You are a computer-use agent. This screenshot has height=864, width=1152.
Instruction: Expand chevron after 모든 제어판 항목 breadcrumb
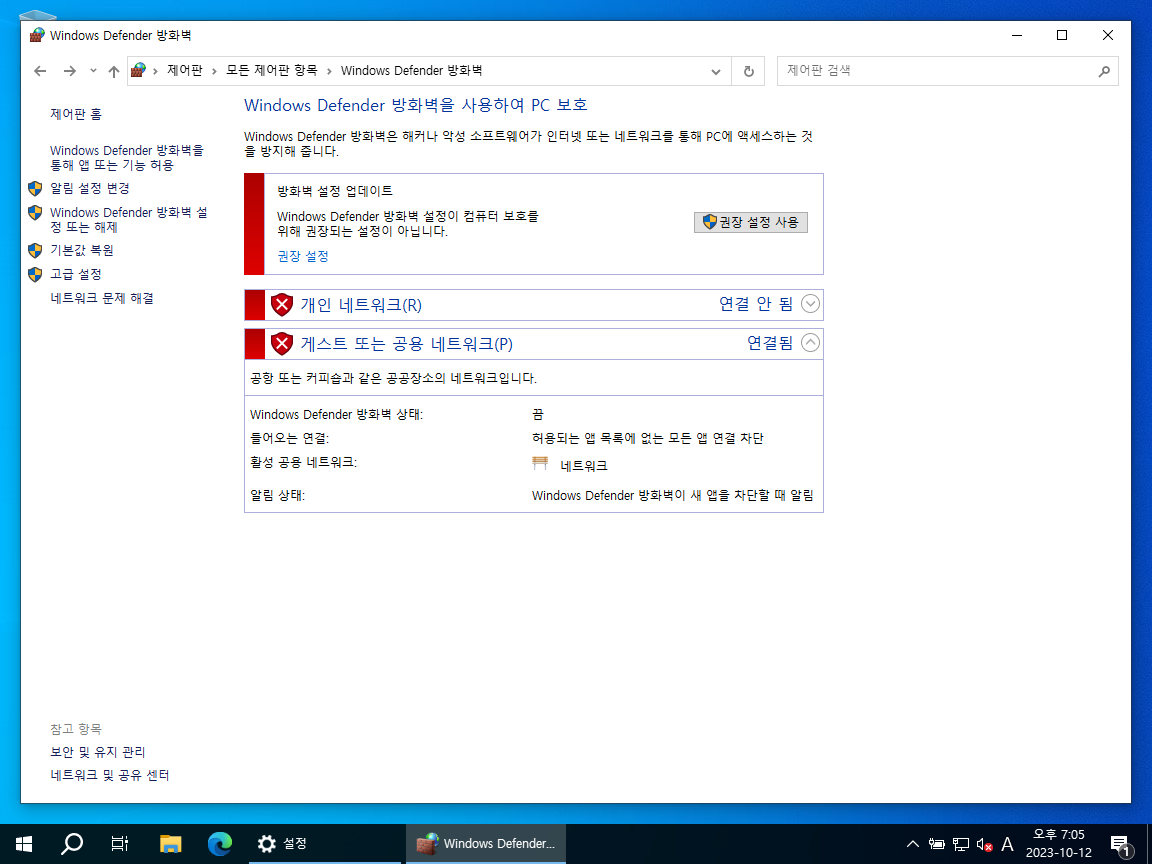pyautogui.click(x=329, y=71)
